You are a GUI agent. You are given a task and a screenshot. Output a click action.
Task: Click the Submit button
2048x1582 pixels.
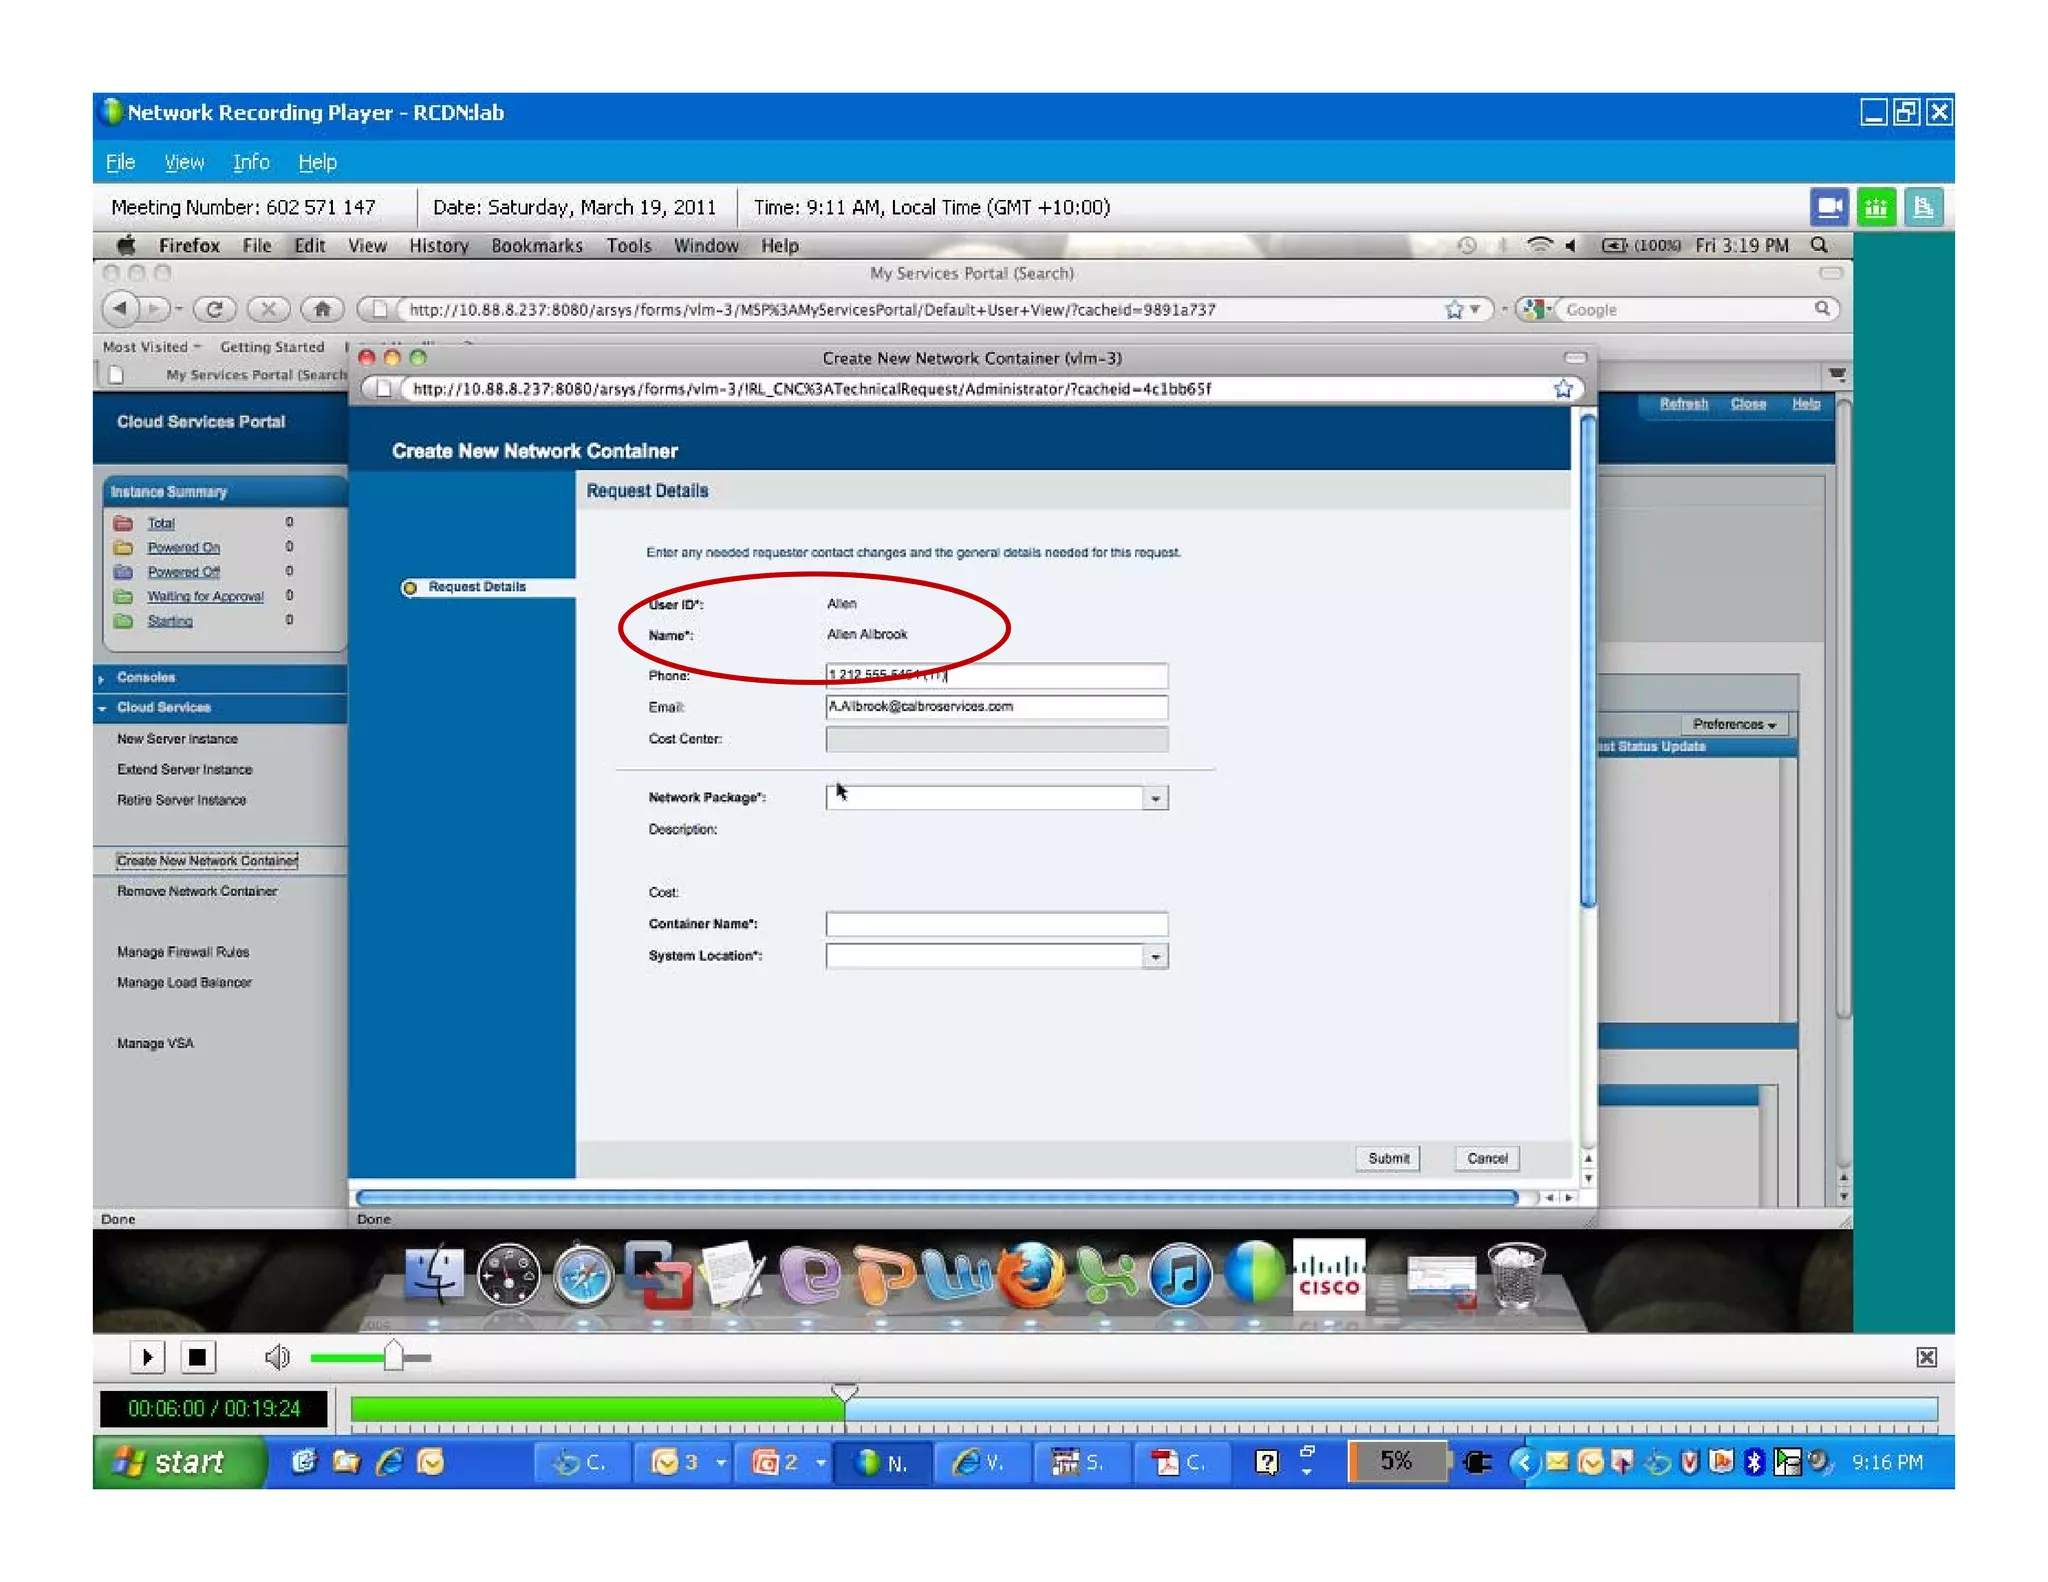pyautogui.click(x=1388, y=1158)
